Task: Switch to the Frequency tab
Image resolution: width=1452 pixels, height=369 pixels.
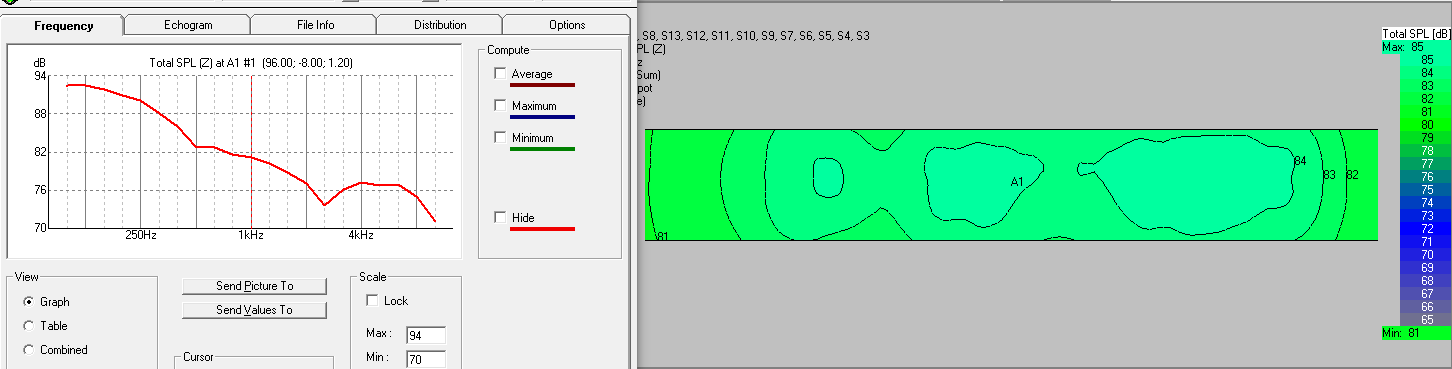Action: coord(63,25)
